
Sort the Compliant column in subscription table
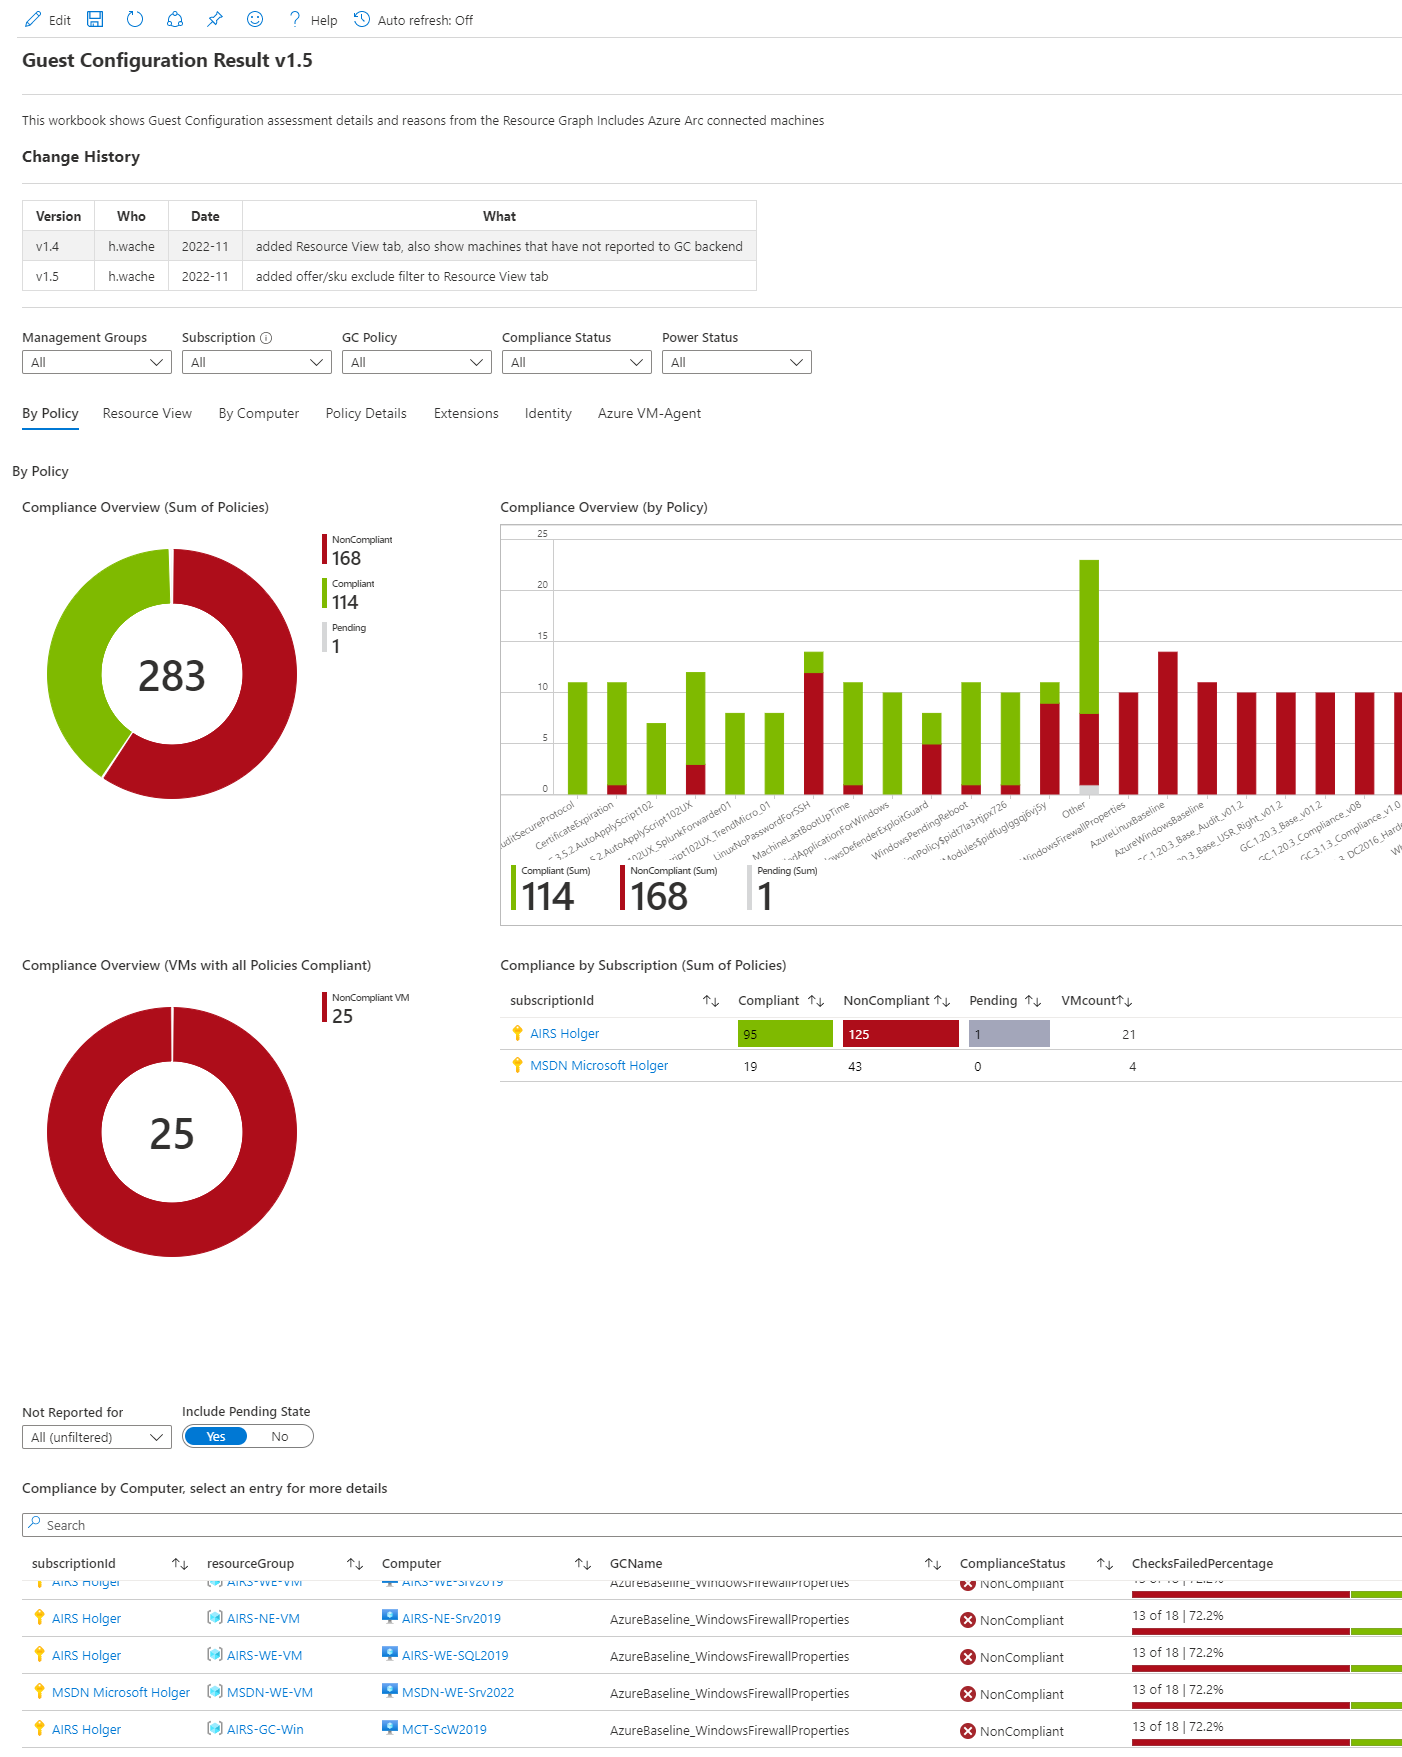[x=816, y=1001]
